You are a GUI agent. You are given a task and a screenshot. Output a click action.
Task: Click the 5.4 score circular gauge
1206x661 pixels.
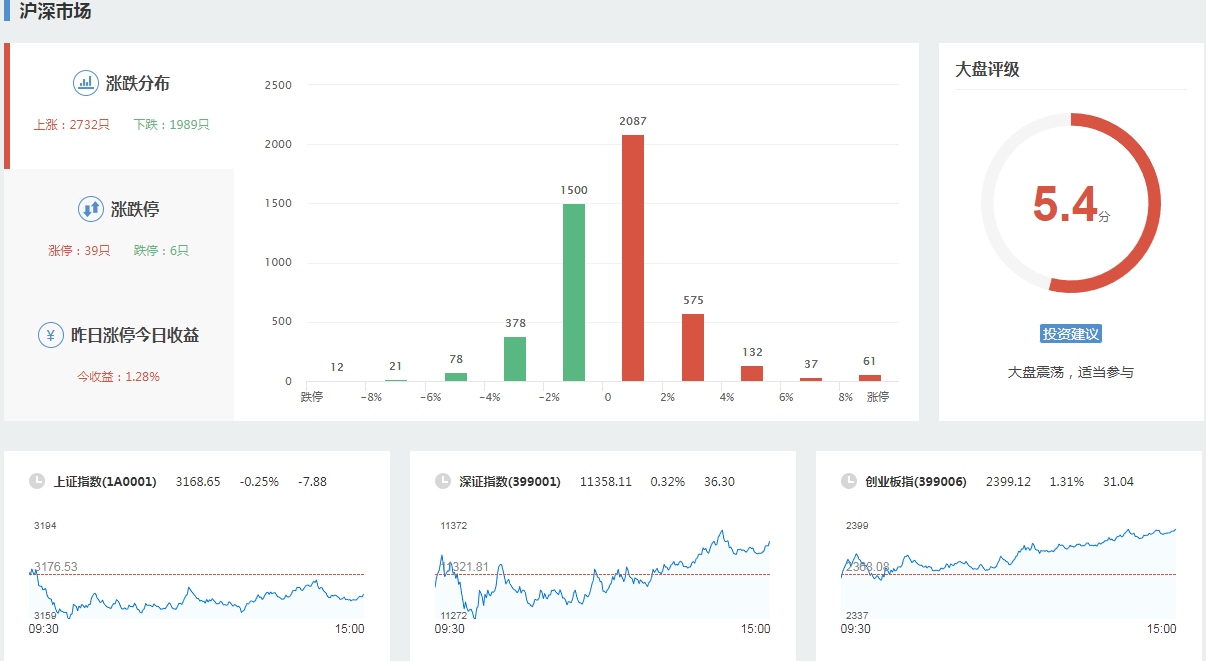click(1070, 203)
